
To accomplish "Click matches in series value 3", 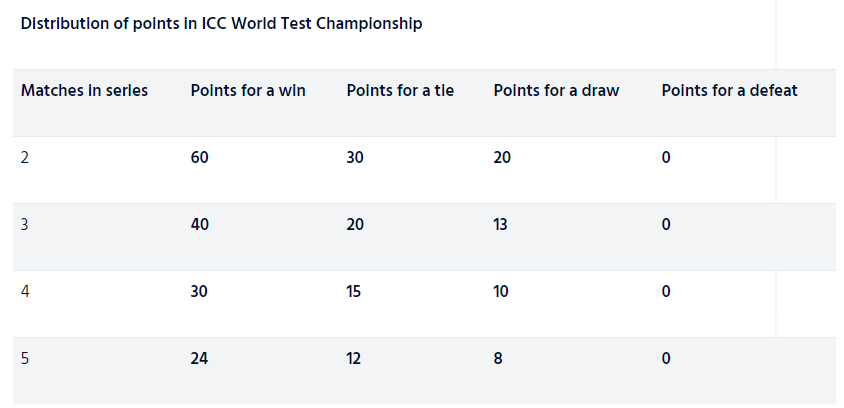I will [25, 224].
